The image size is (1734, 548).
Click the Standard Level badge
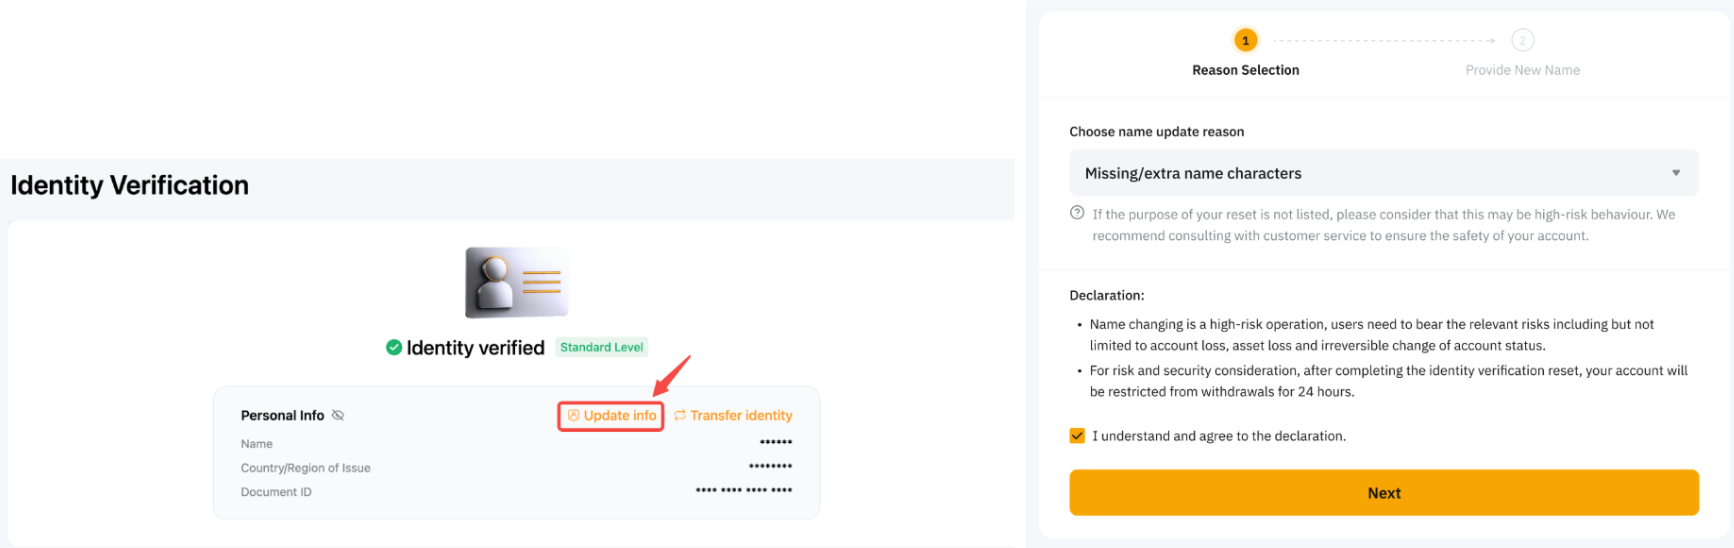601,347
